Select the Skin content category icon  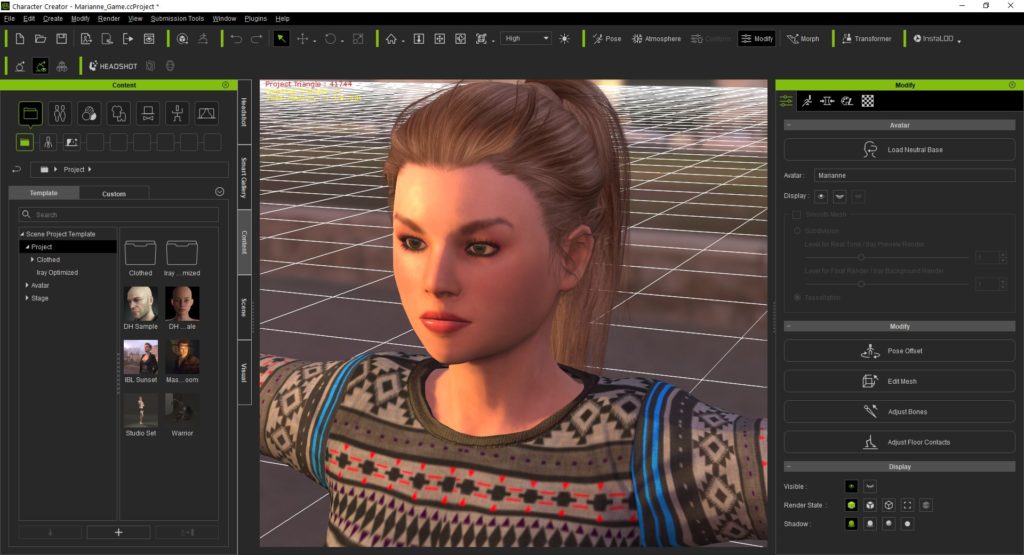[89, 114]
